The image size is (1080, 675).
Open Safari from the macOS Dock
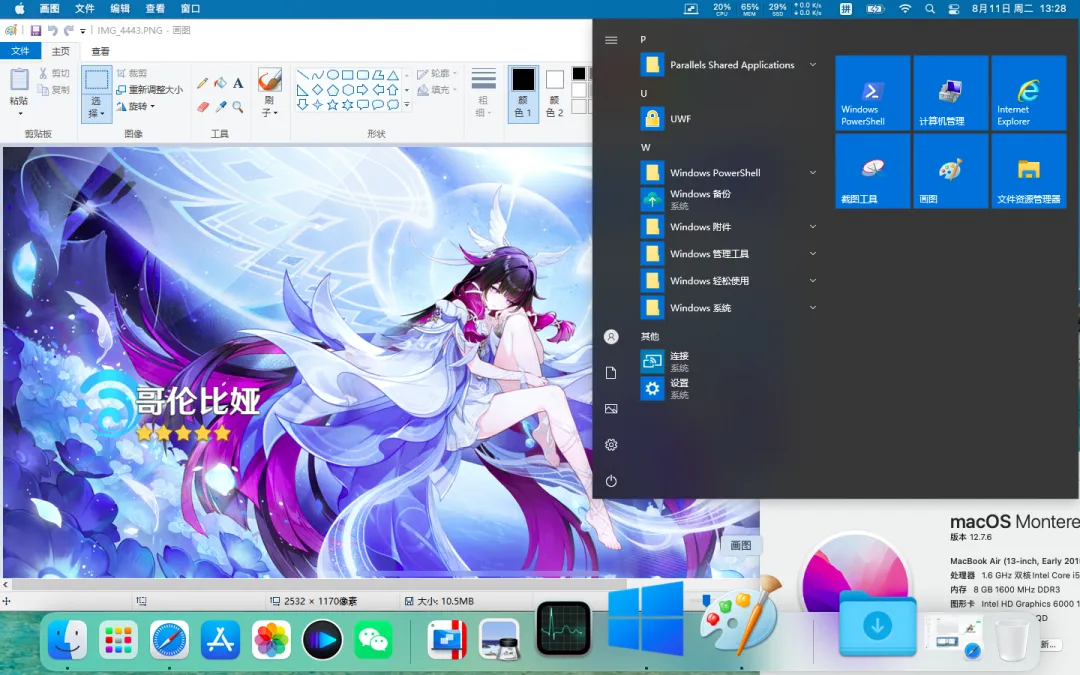pyautogui.click(x=169, y=640)
